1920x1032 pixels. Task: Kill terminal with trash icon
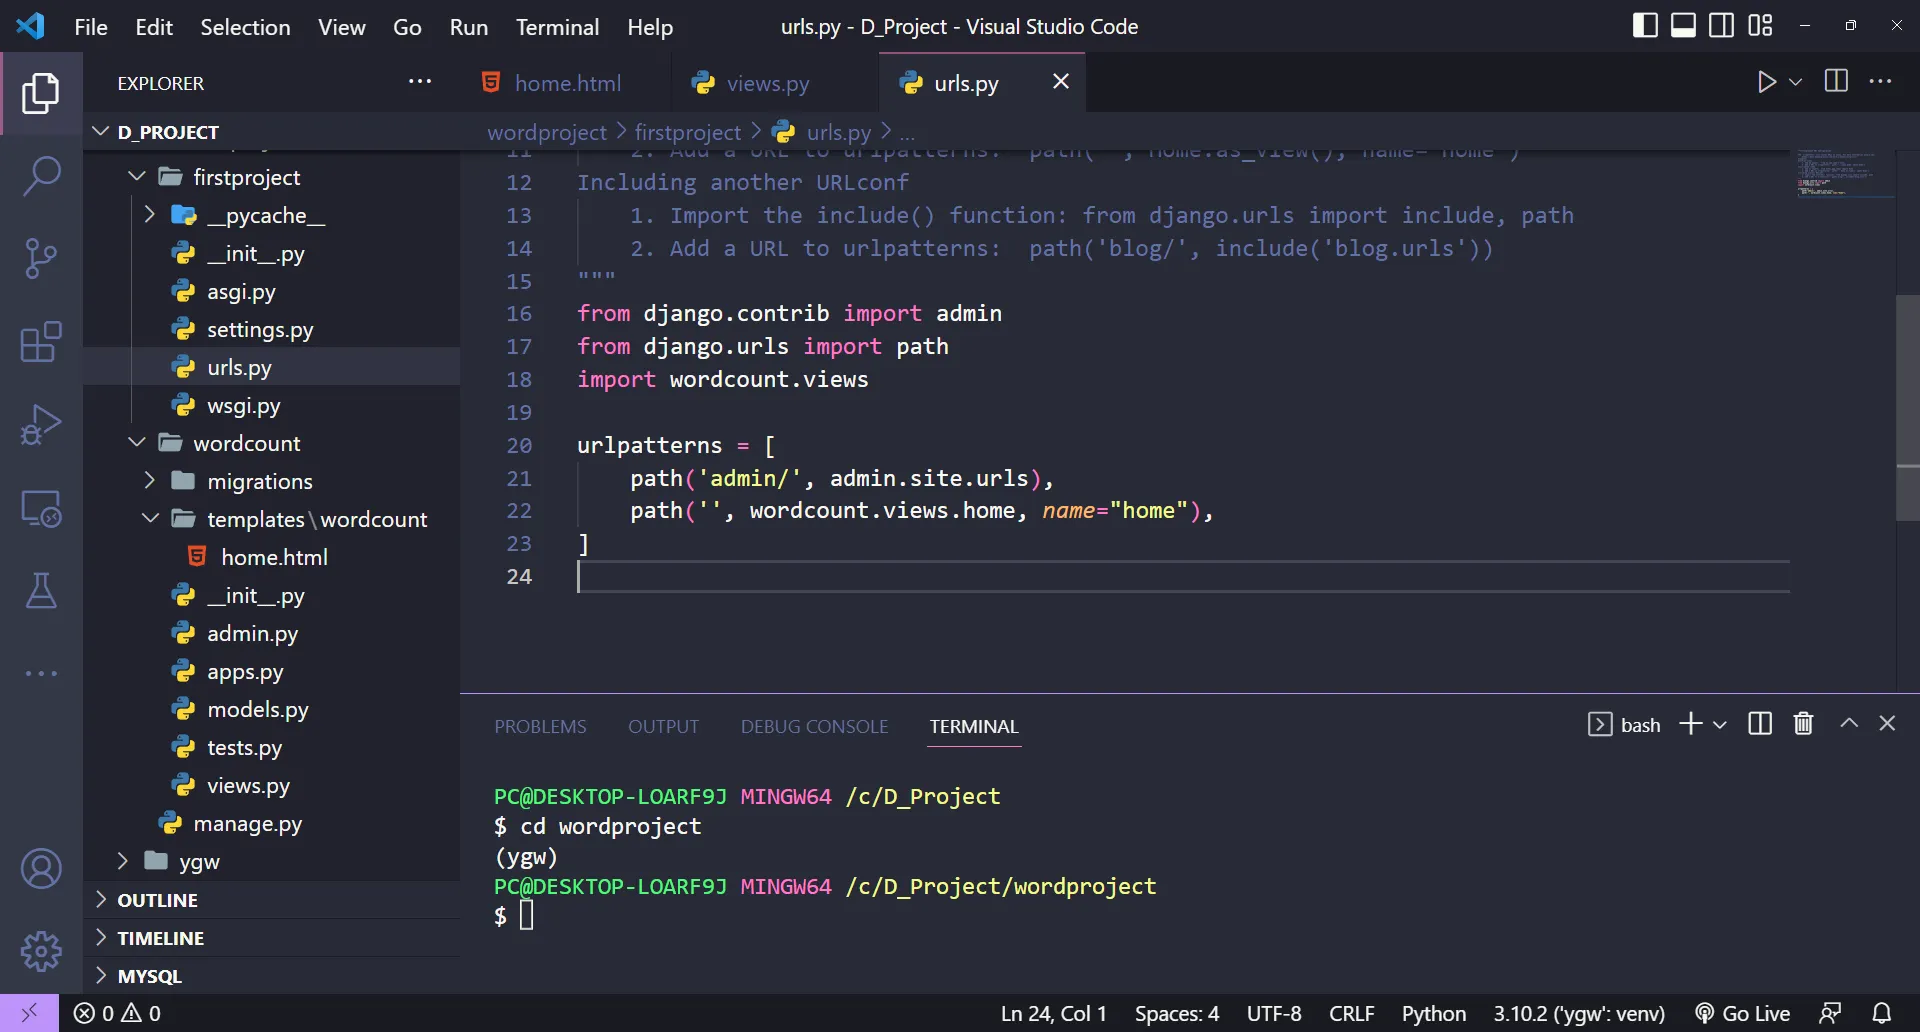(x=1803, y=724)
